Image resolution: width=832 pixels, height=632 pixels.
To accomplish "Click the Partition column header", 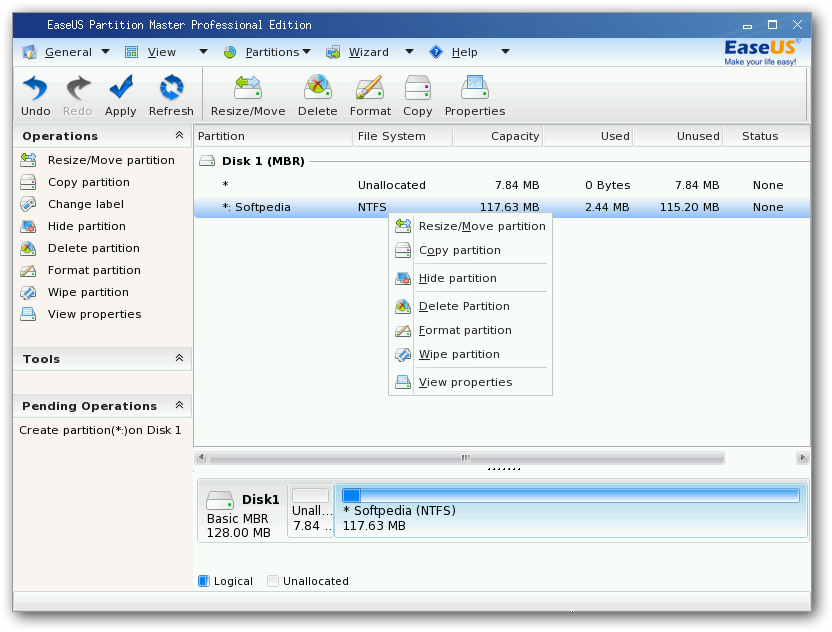I will pyautogui.click(x=273, y=136).
